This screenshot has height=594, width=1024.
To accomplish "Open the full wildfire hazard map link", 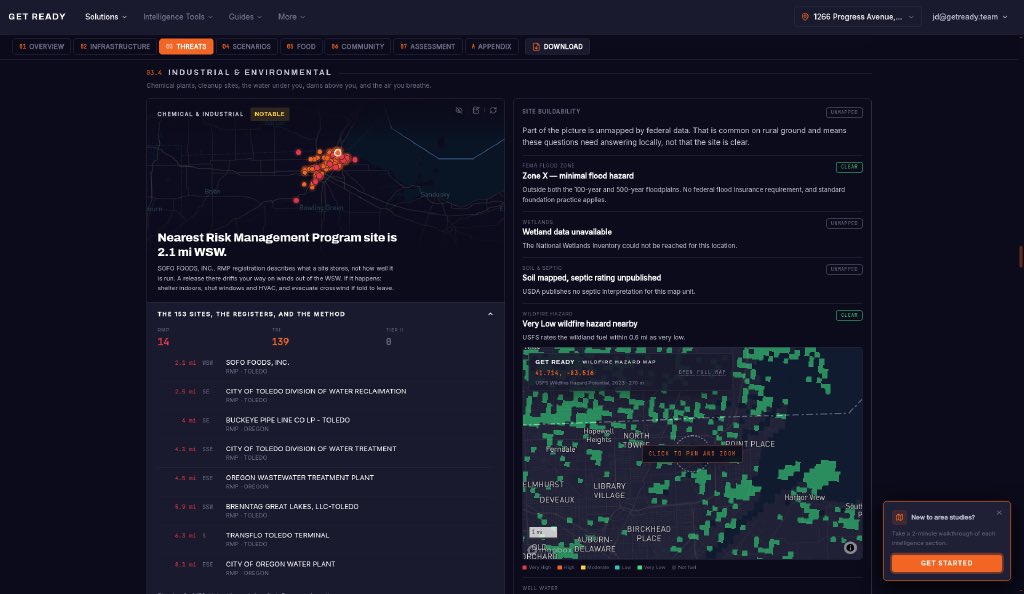I will (701, 372).
